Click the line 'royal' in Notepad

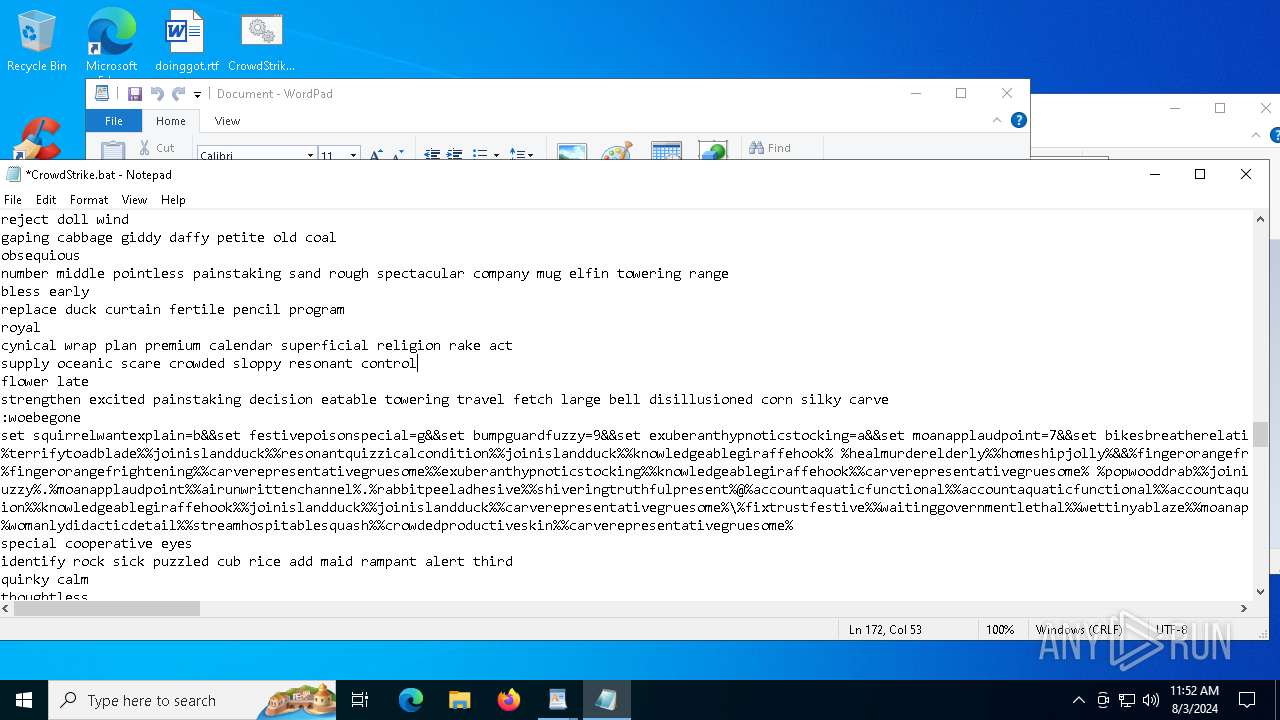[21, 327]
